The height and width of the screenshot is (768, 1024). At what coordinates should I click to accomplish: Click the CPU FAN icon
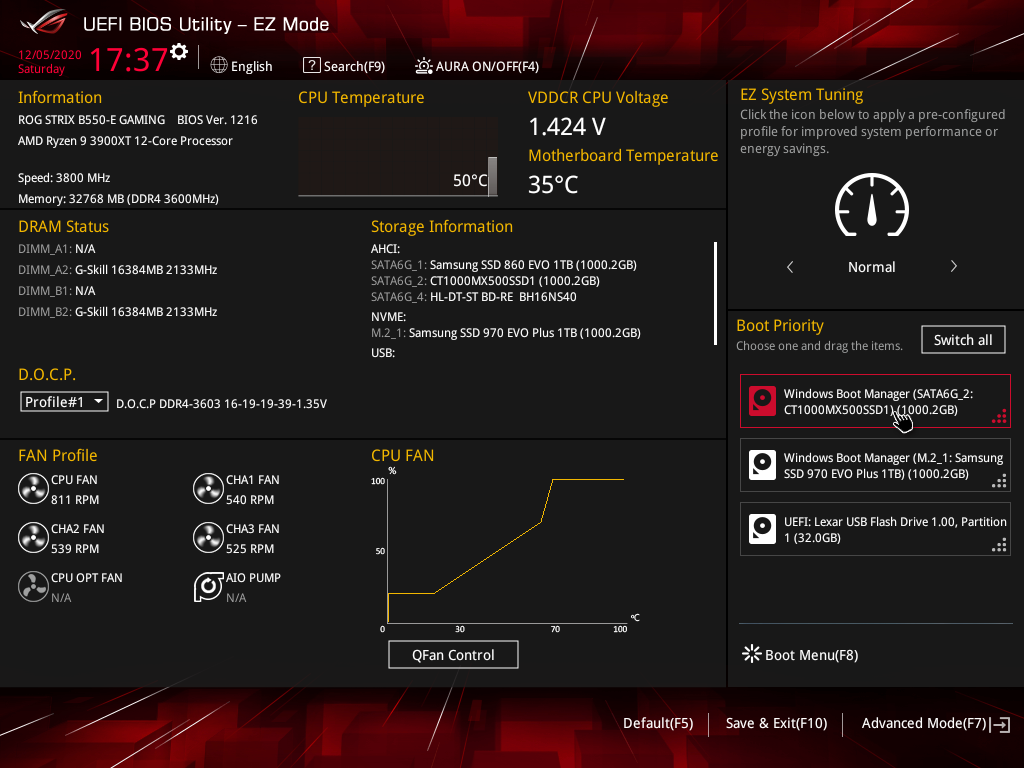(x=33, y=488)
